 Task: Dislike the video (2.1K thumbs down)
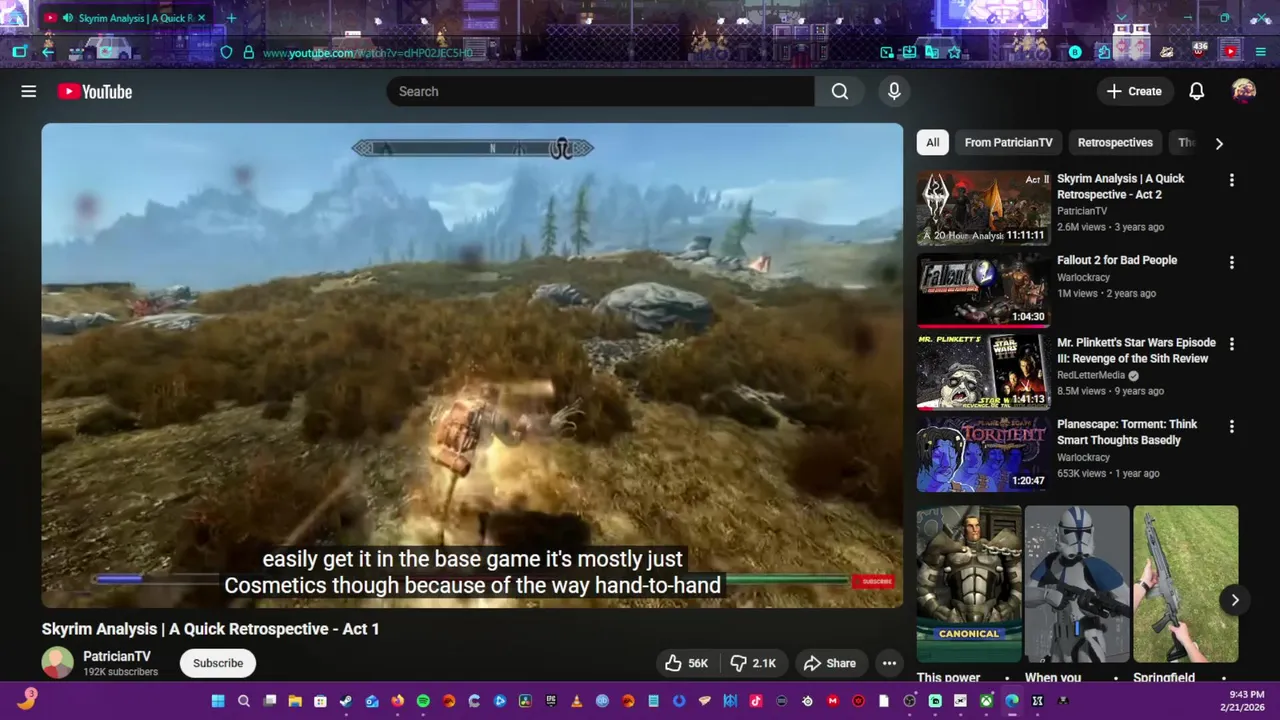753,663
